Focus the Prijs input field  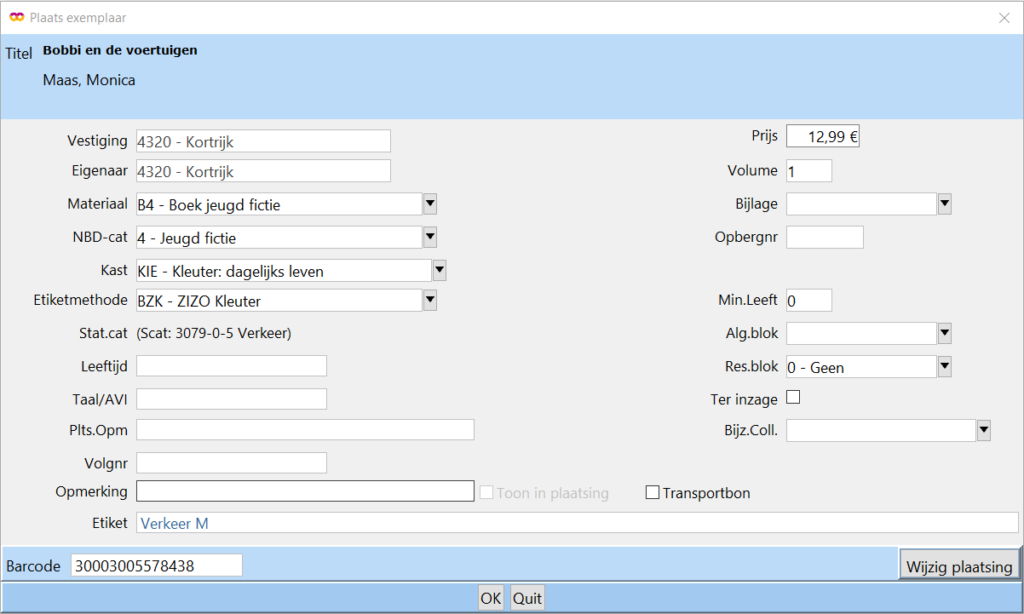pyautogui.click(x=822, y=137)
